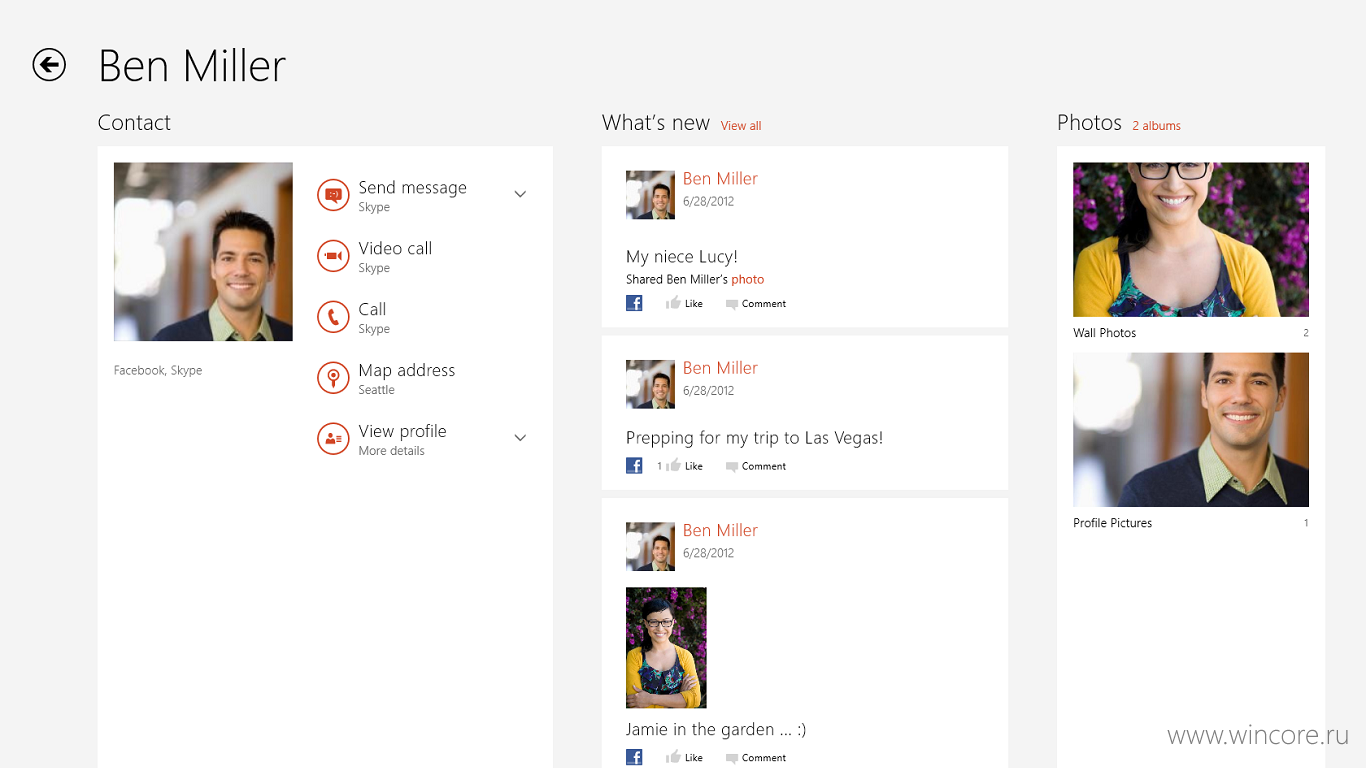Click thumbs-up icon on 'My niece Lucy!' post
The image size is (1366, 768).
pos(673,303)
